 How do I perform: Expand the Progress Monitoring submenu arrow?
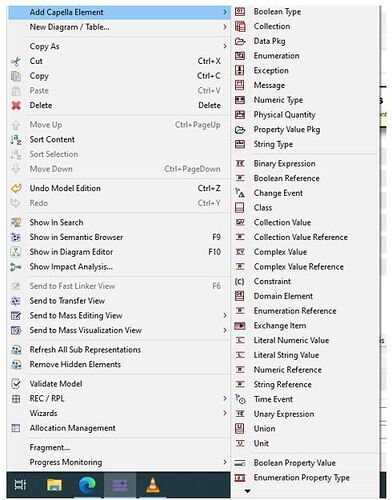click(225, 462)
